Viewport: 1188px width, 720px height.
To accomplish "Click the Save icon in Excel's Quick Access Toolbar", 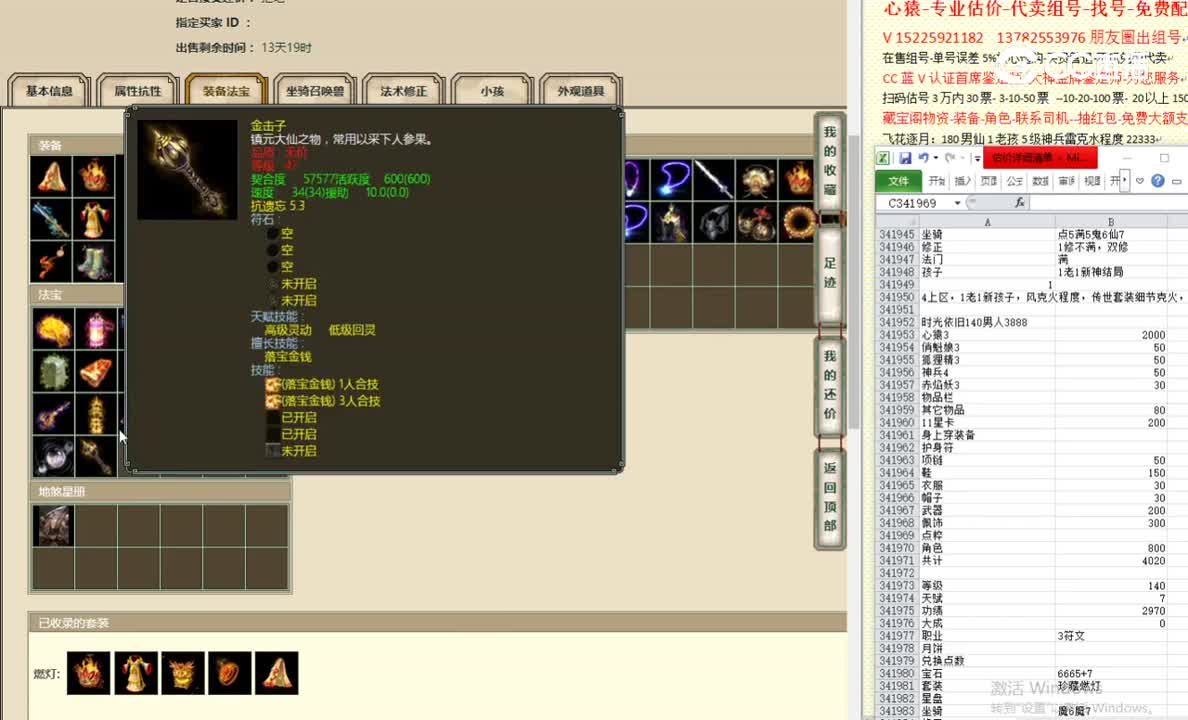I will [x=905, y=156].
